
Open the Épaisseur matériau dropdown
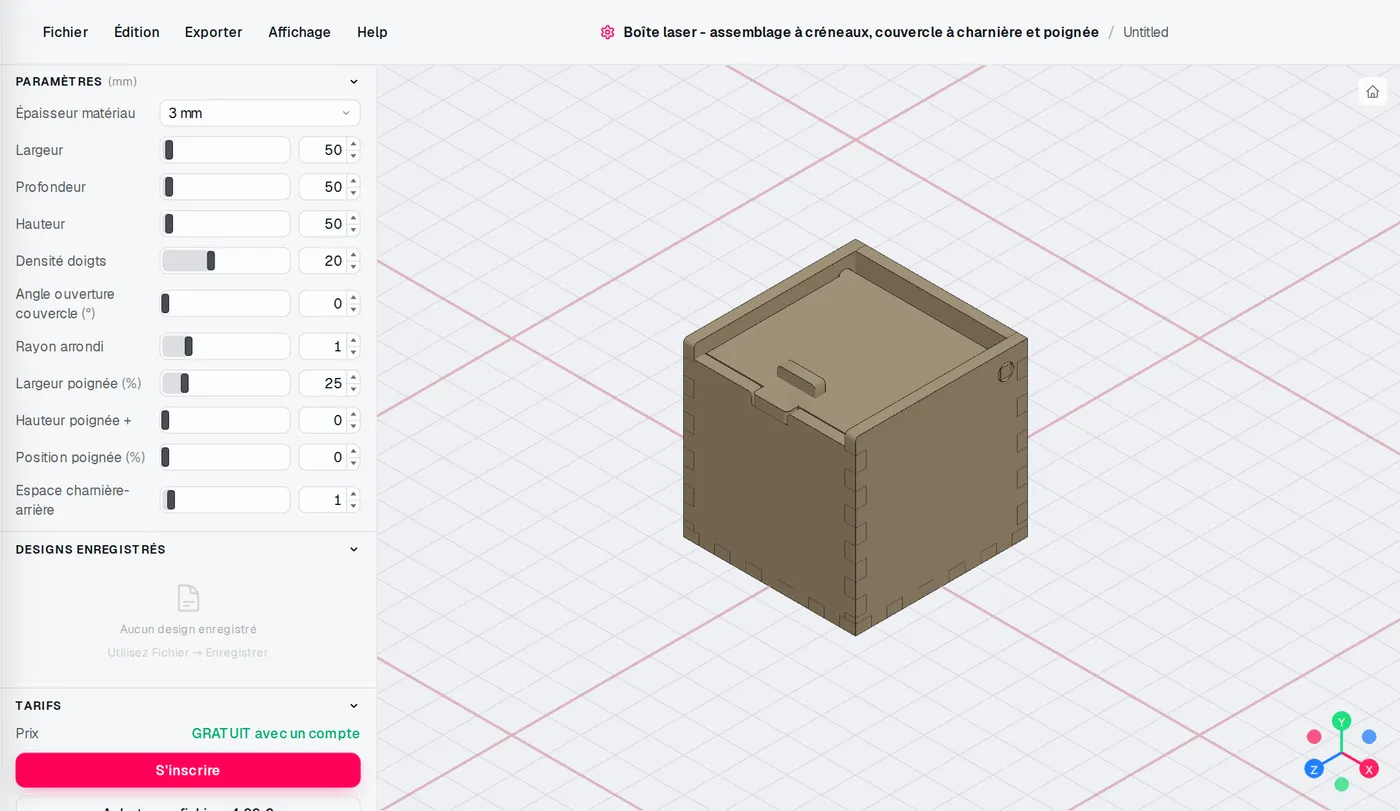(x=260, y=113)
